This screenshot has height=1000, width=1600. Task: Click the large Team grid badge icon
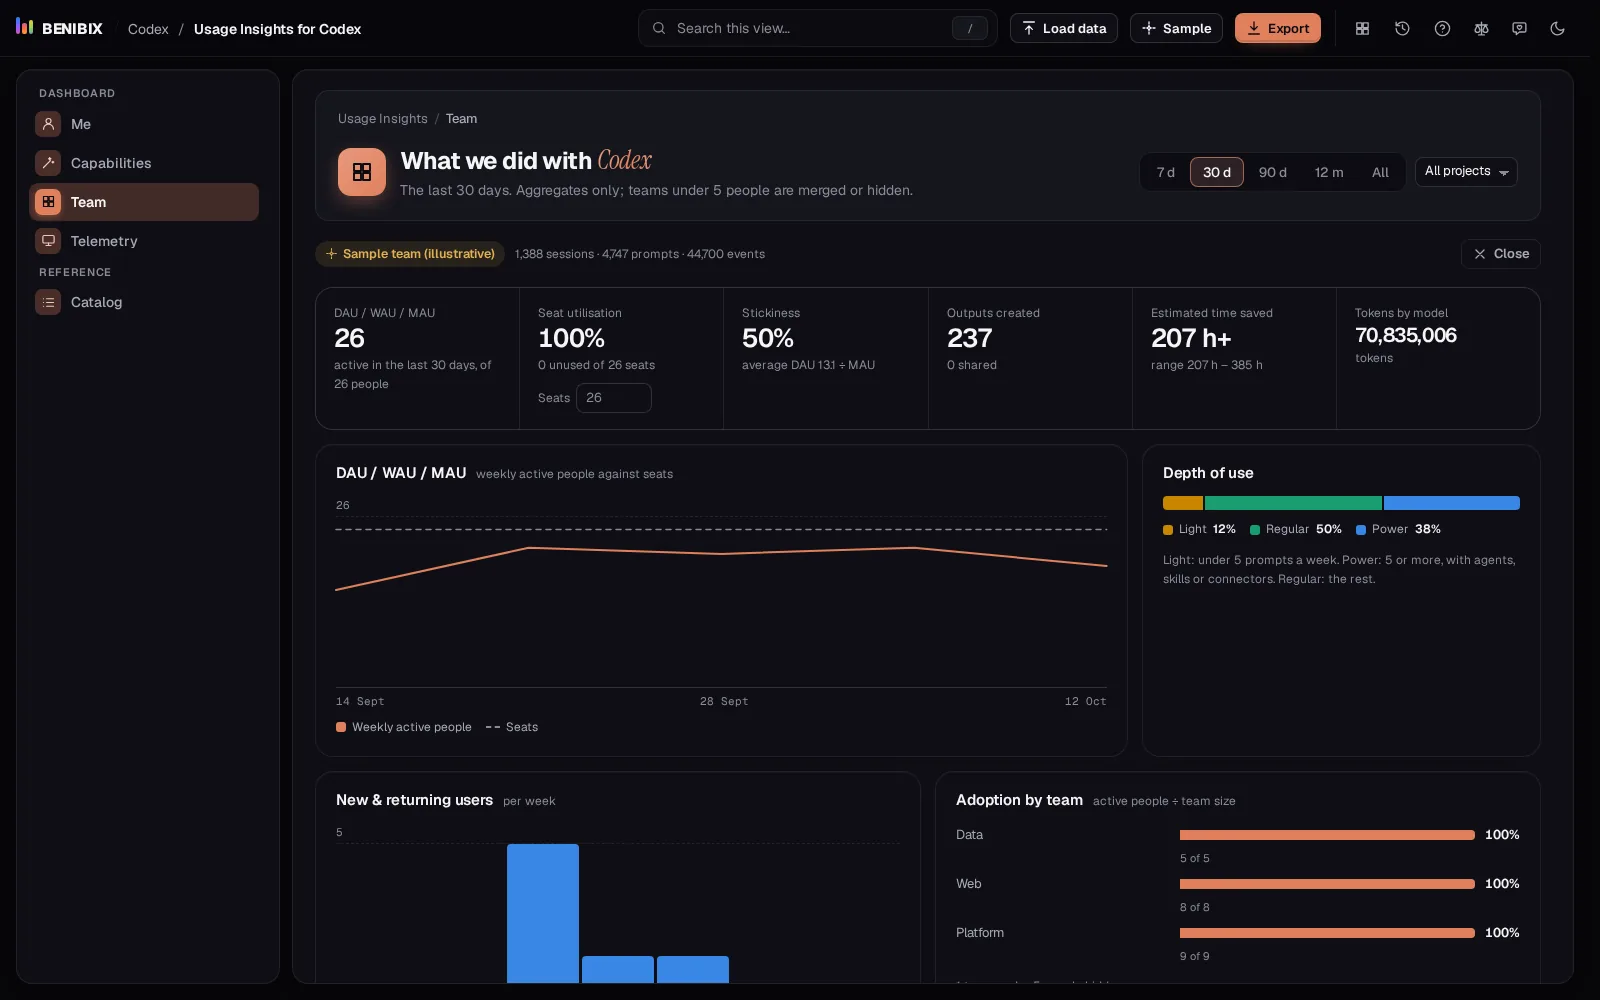362,172
